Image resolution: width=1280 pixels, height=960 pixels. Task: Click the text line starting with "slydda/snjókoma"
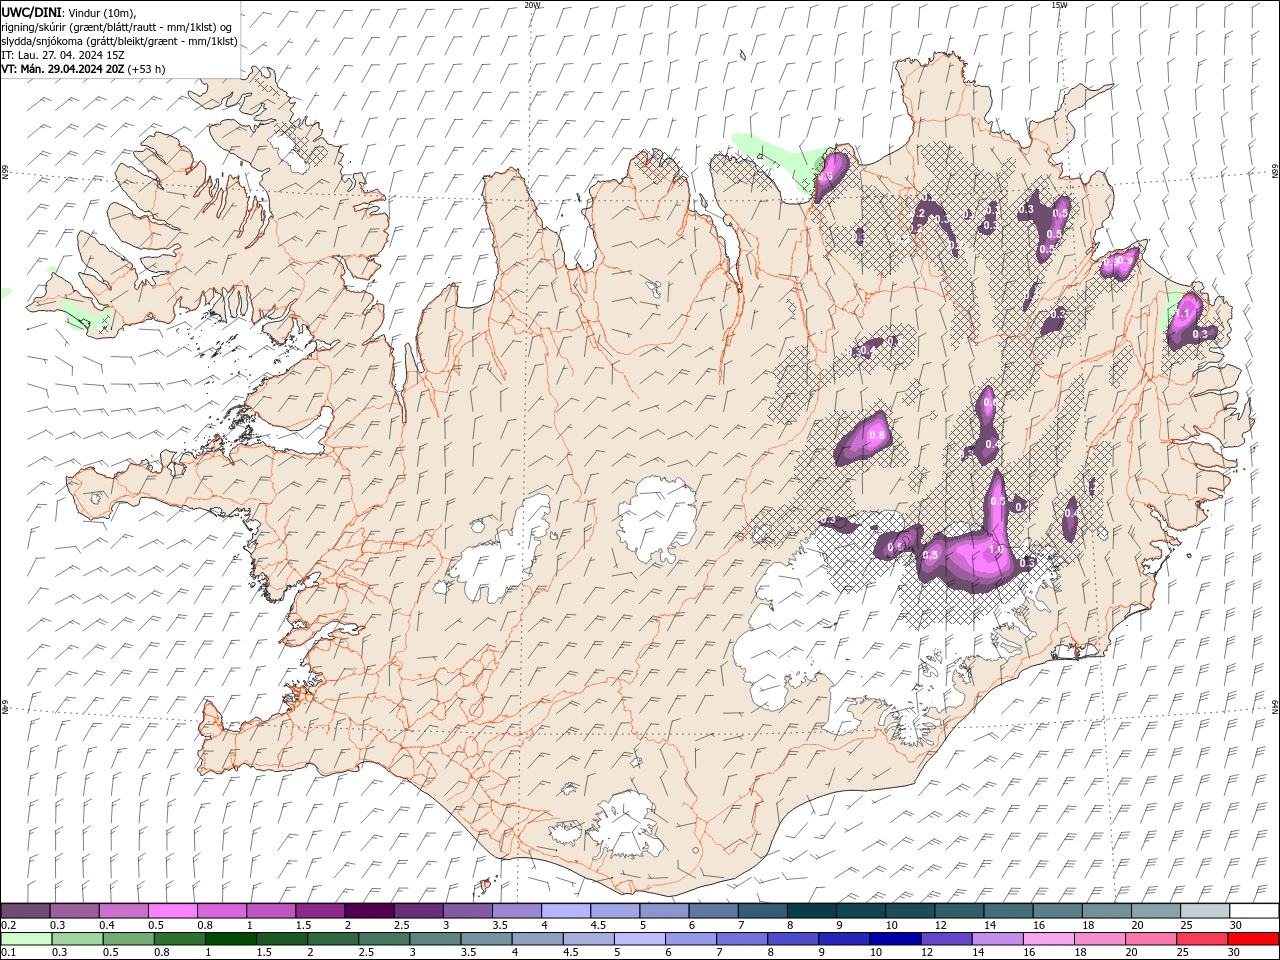pos(119,41)
